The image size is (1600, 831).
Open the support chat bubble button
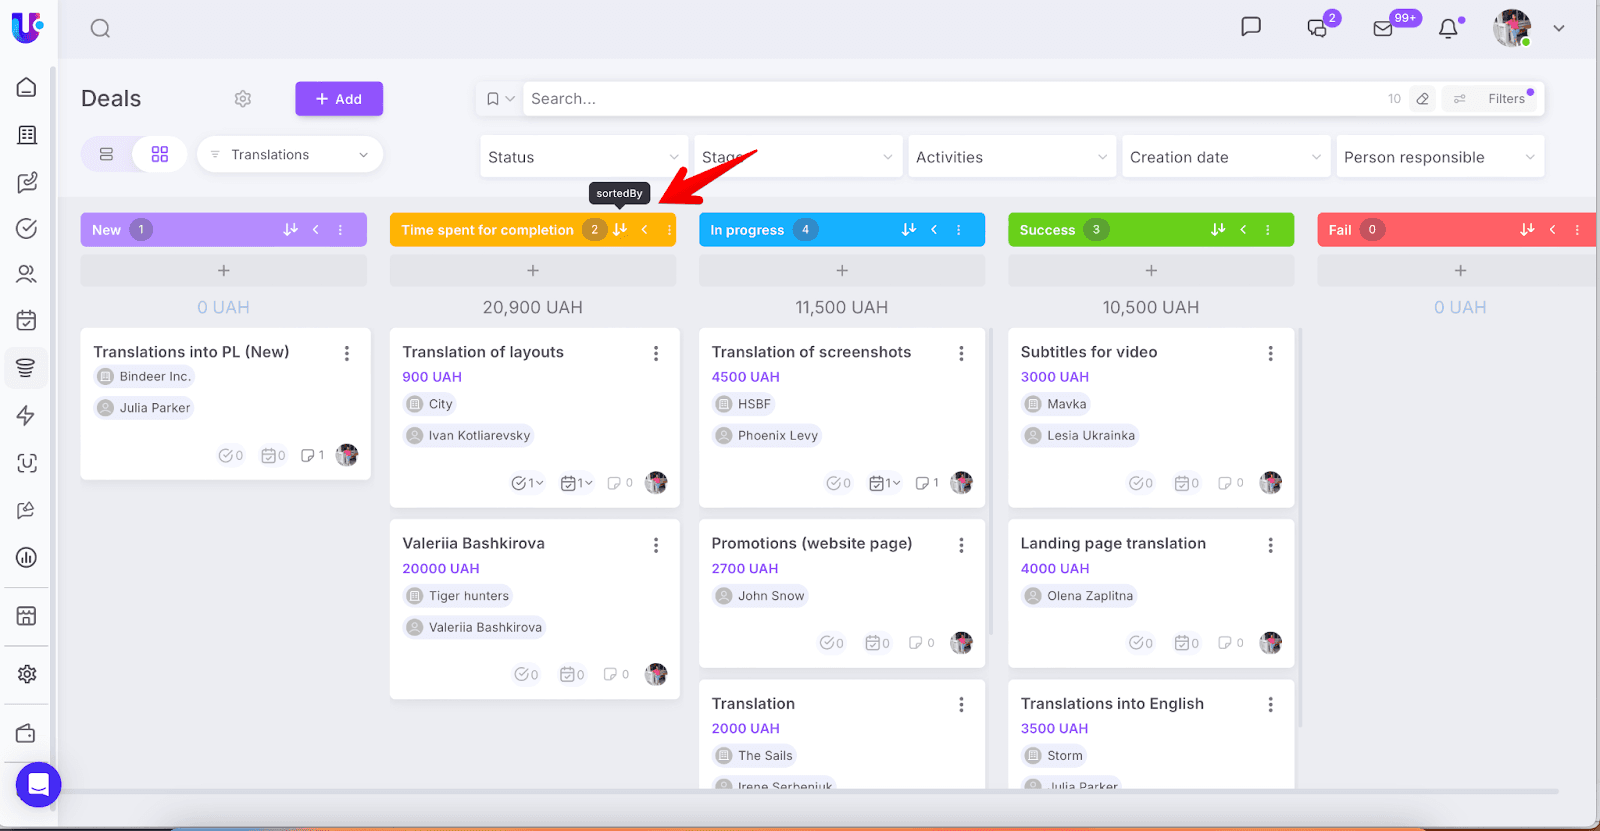[x=38, y=785]
